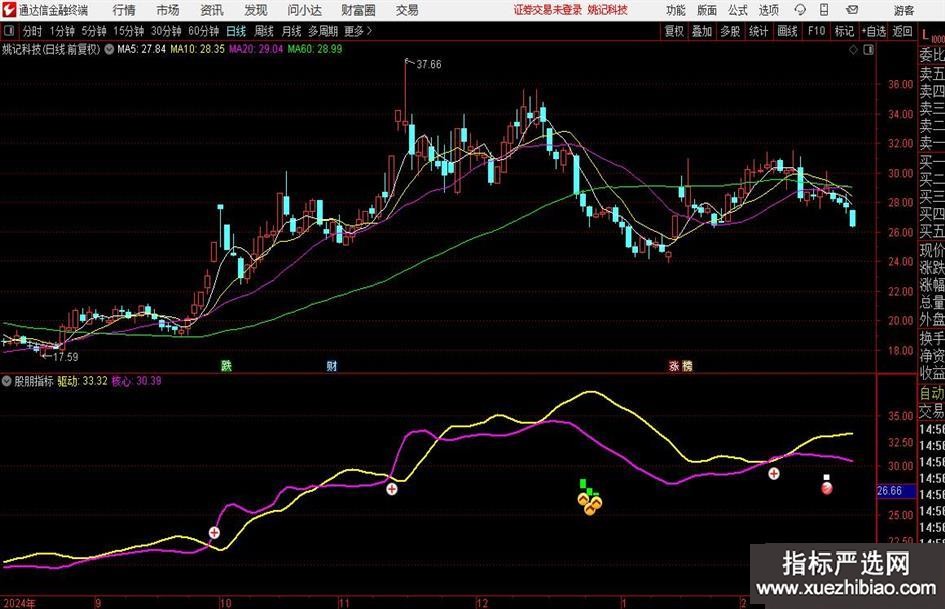Click the diamond icon atop the chart

coord(853,50)
